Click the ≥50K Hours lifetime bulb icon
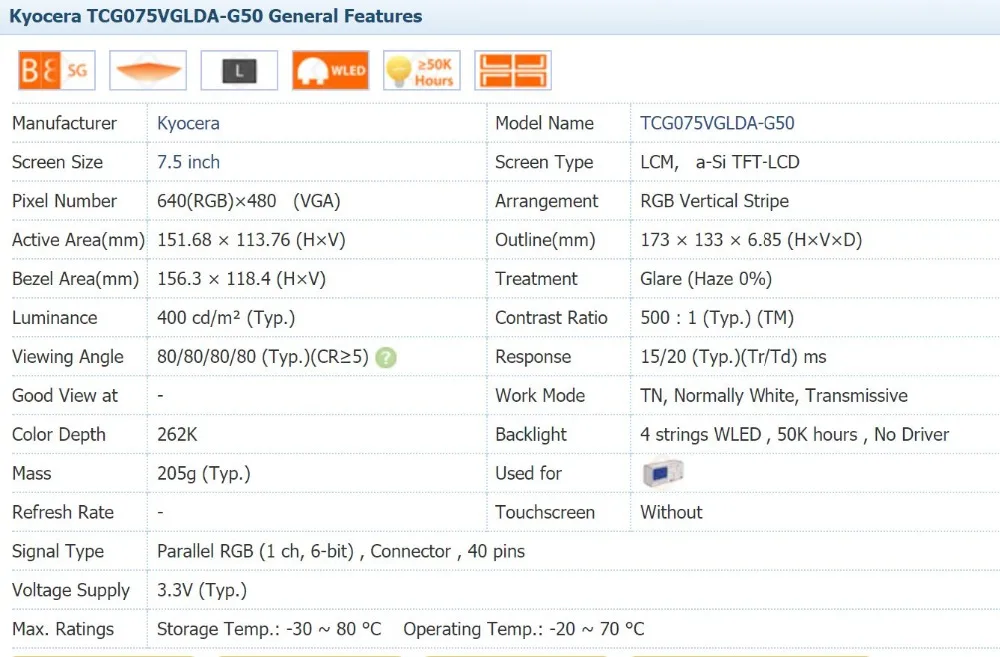 pyautogui.click(x=422, y=70)
